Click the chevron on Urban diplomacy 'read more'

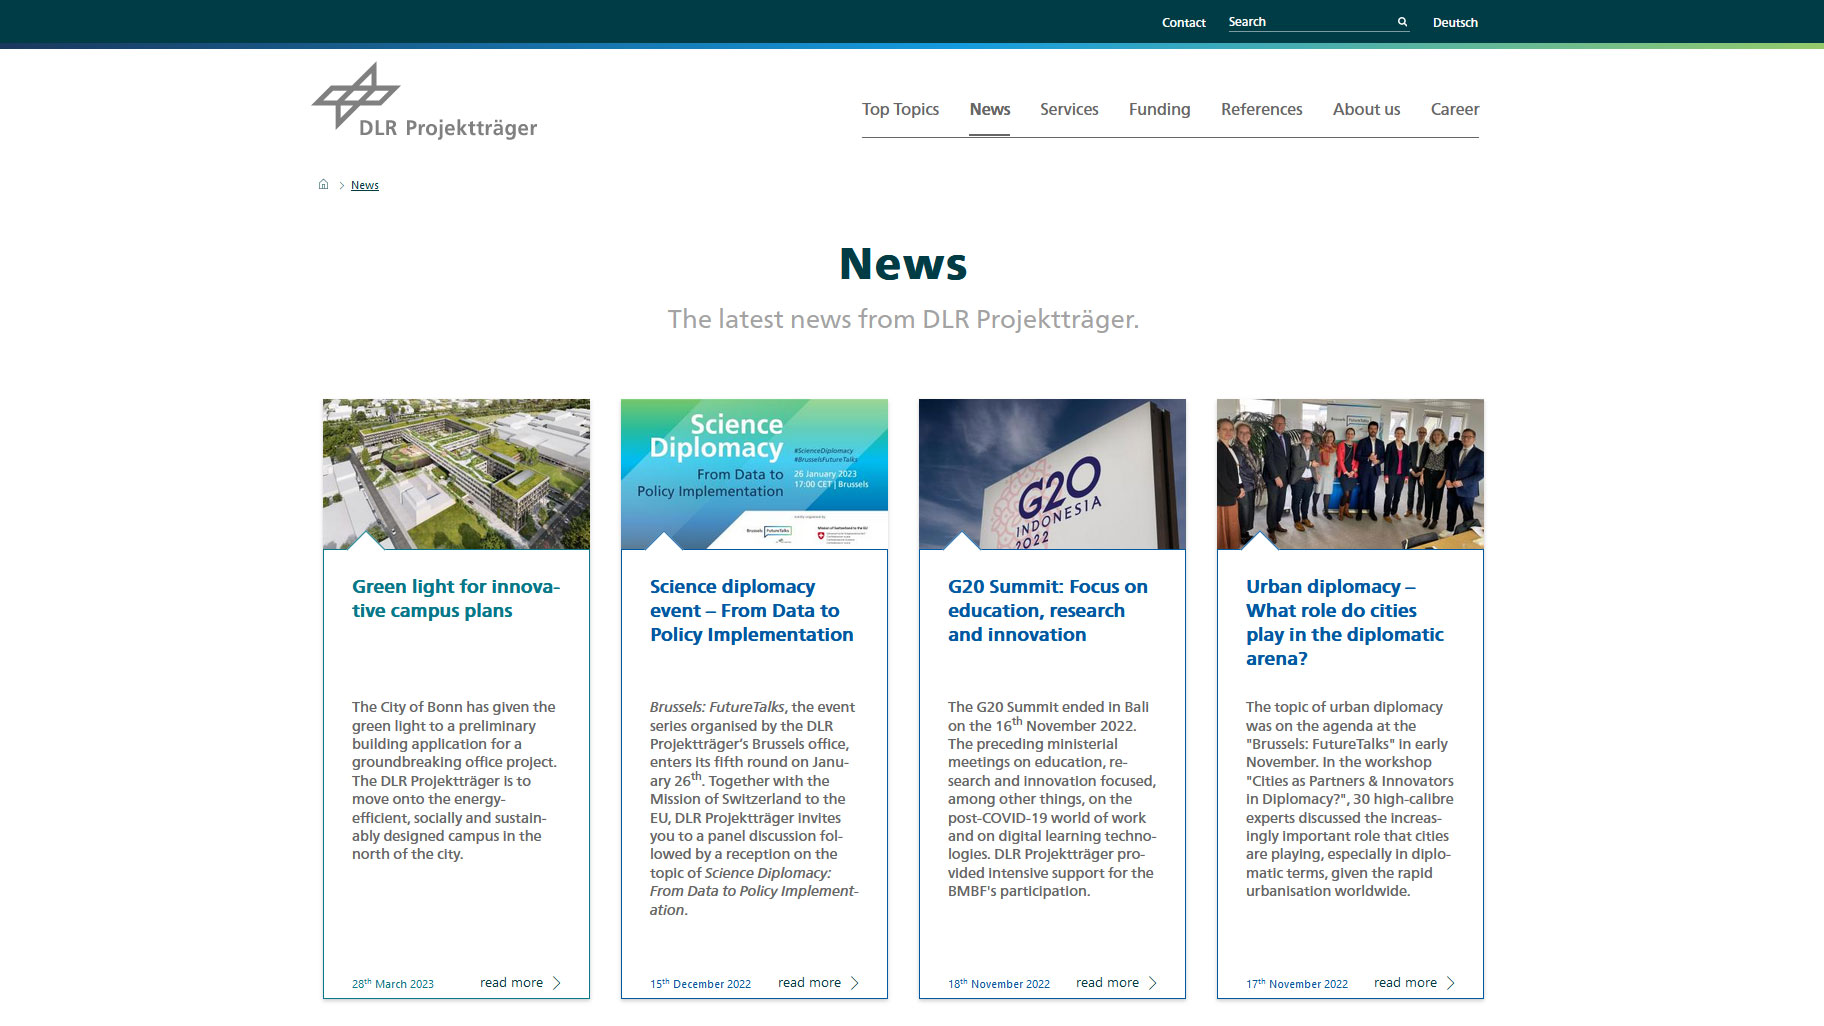tap(1452, 982)
